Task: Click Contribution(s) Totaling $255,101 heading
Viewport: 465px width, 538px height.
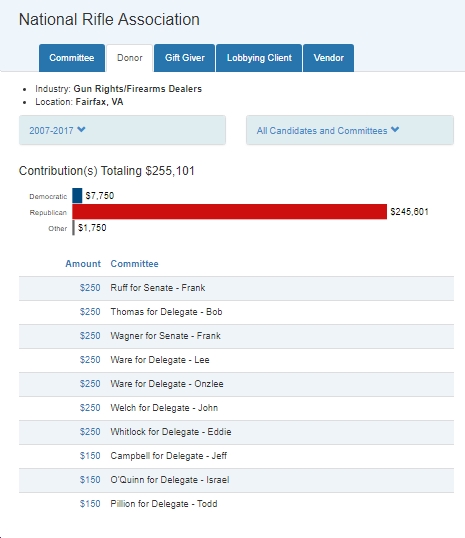Action: click(x=107, y=171)
